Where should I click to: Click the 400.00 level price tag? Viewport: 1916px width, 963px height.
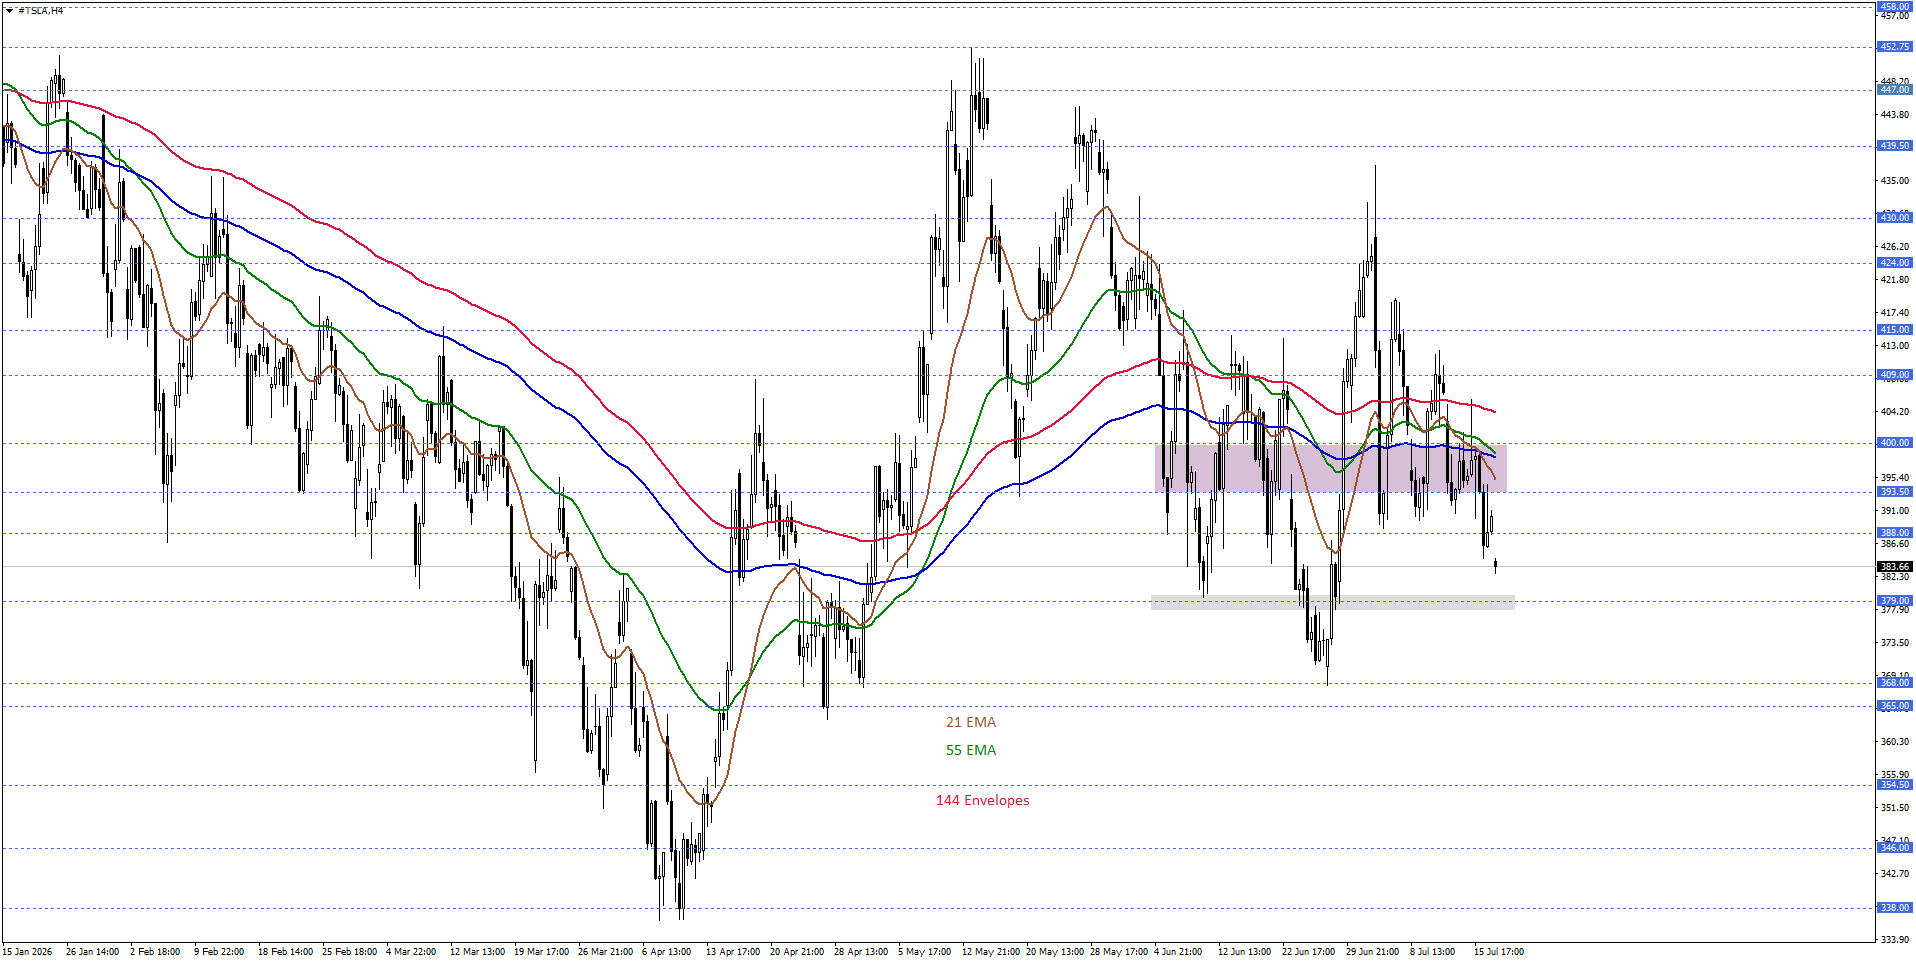(1895, 443)
